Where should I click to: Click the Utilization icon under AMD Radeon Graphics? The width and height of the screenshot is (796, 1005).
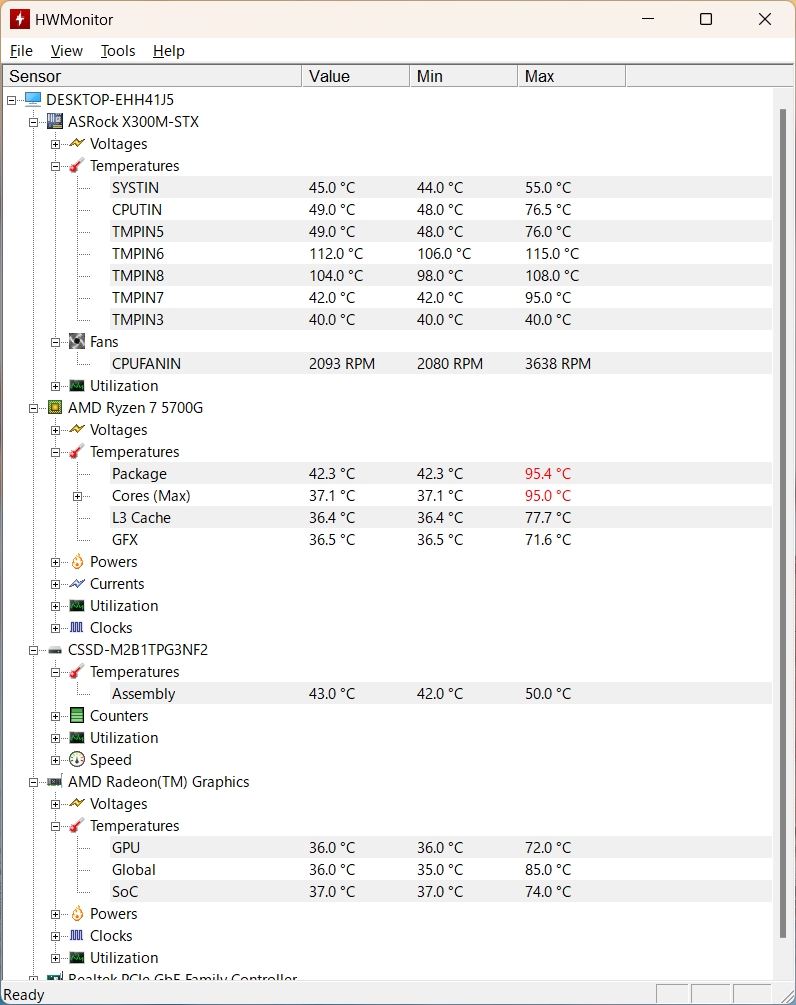point(77,957)
